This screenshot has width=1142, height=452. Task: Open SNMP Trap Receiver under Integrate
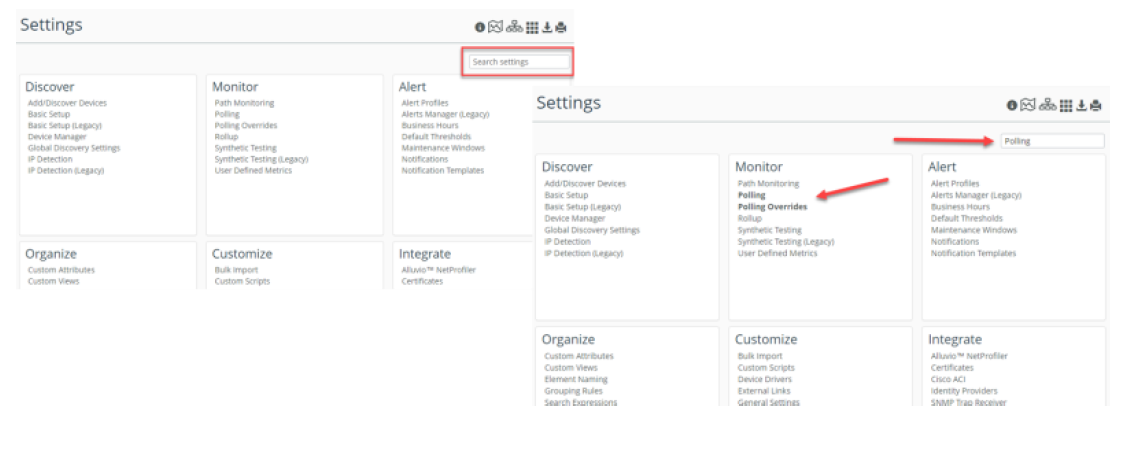(968, 403)
